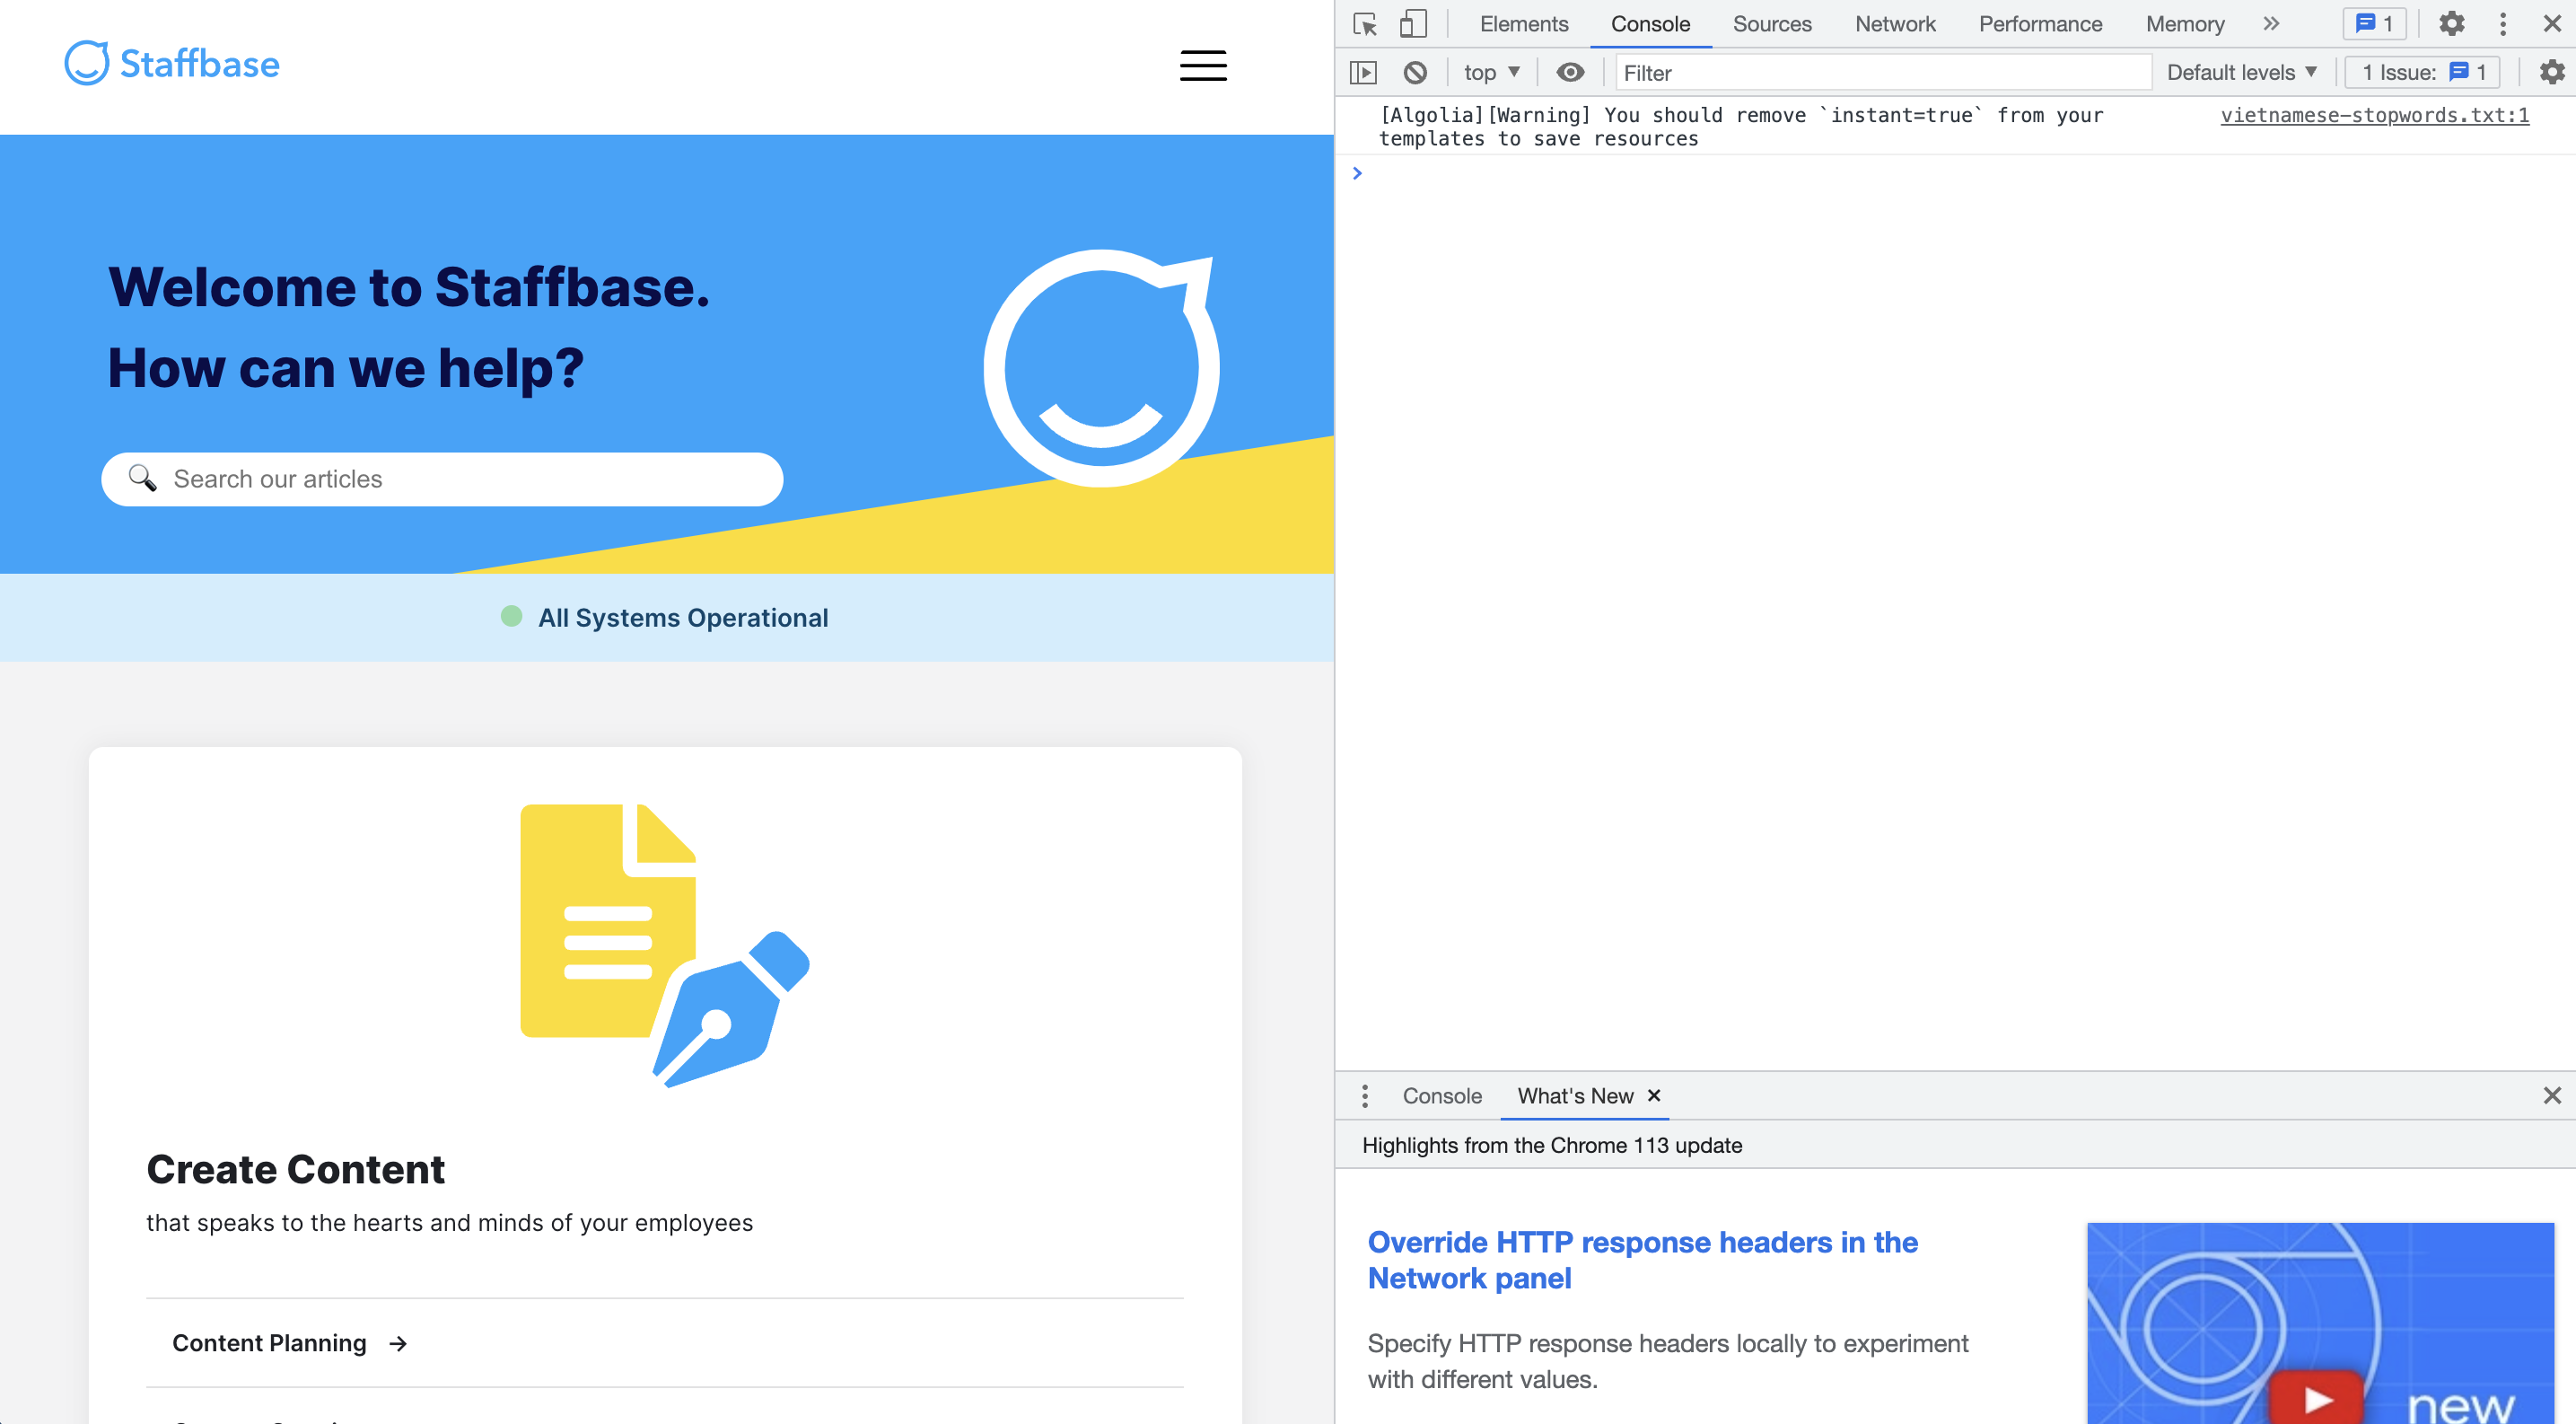Expand more DevTools tabs chevron

pyautogui.click(x=2272, y=24)
